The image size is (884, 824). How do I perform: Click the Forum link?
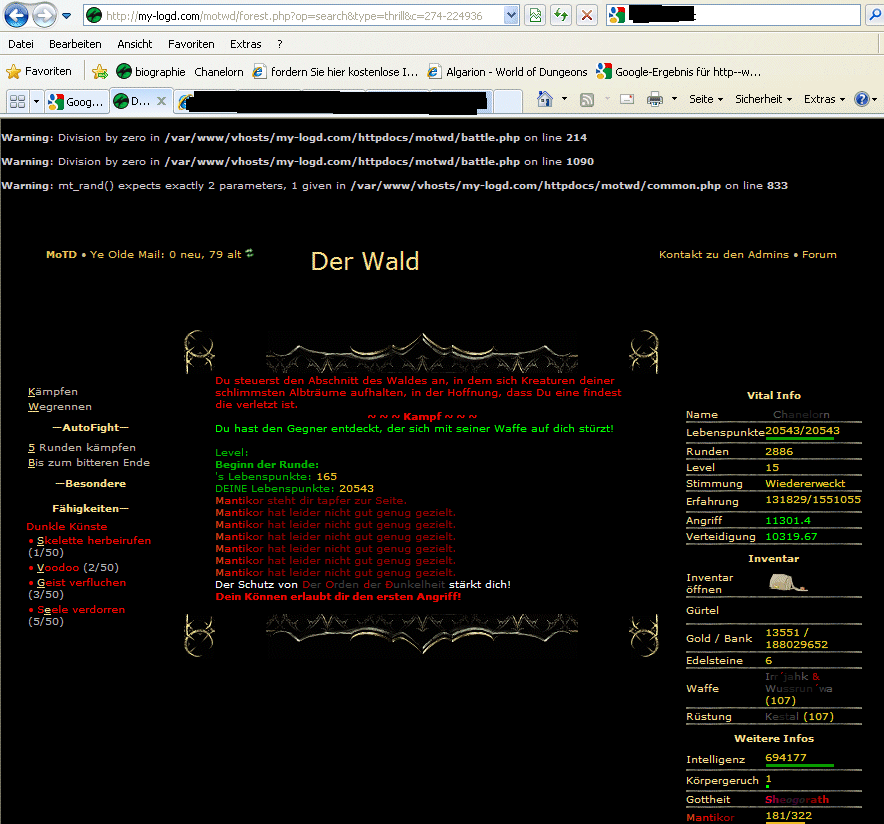pyautogui.click(x=819, y=255)
